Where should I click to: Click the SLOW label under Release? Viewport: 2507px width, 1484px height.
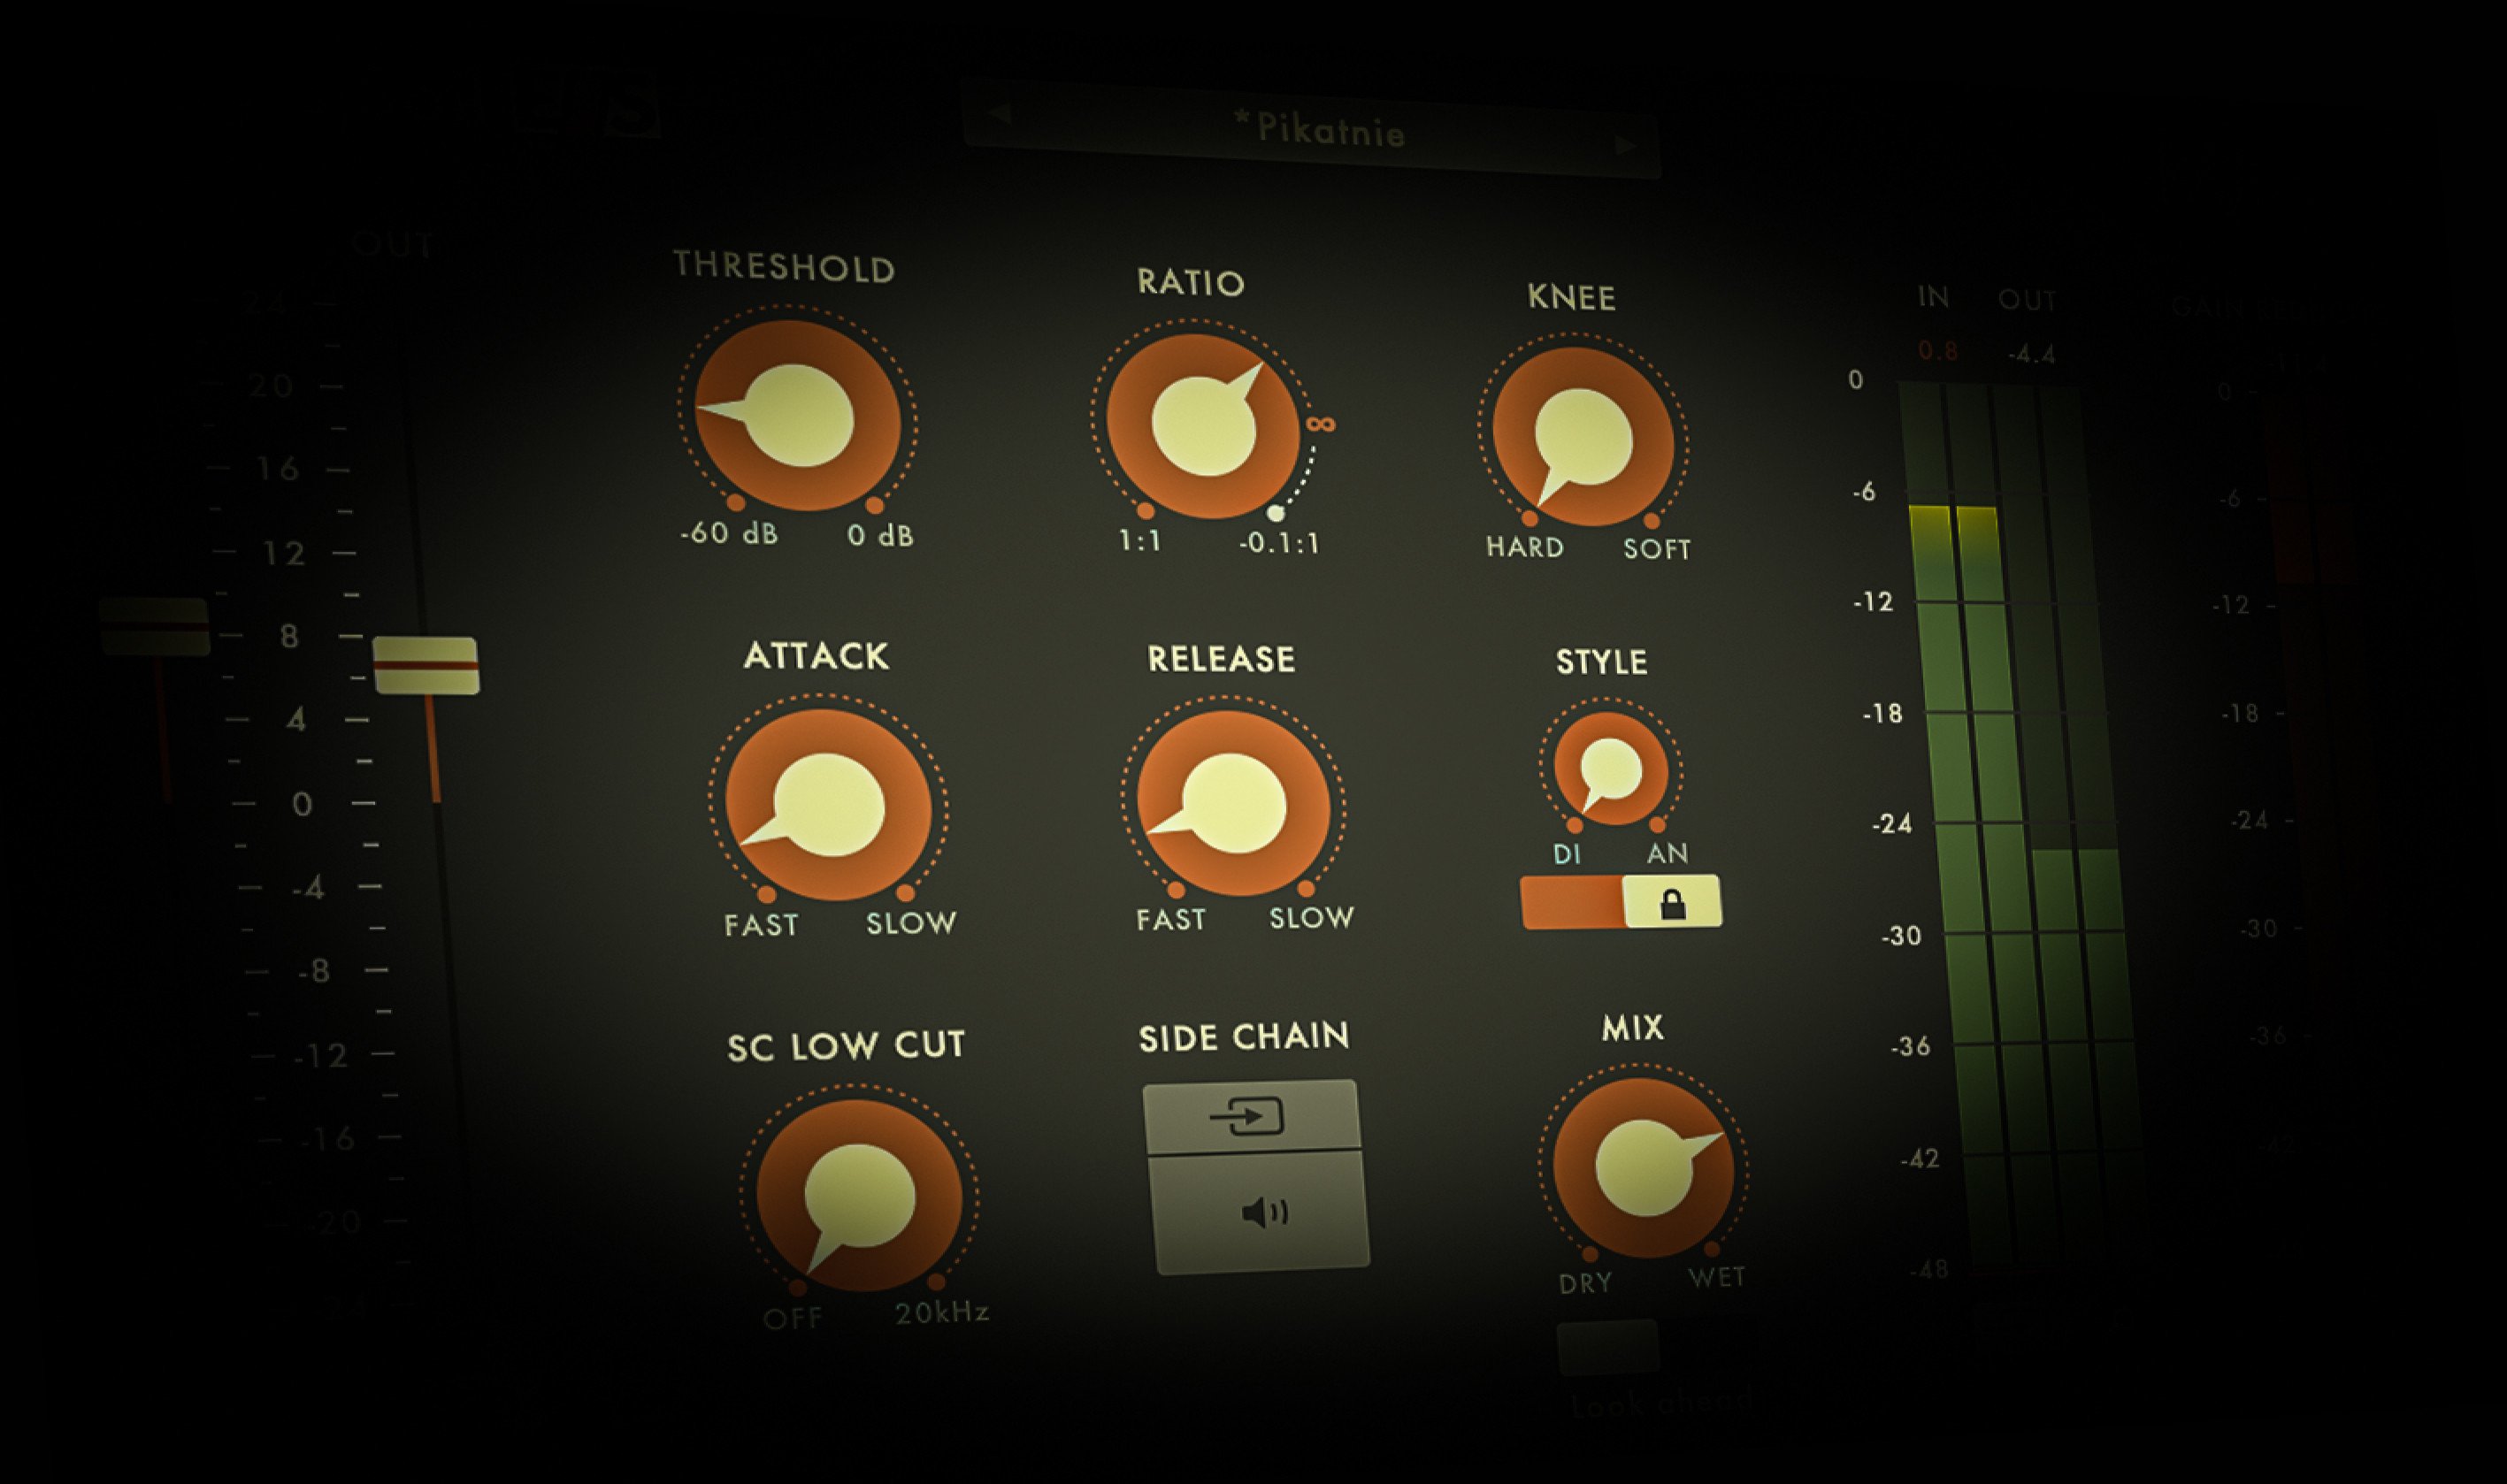tap(1312, 918)
